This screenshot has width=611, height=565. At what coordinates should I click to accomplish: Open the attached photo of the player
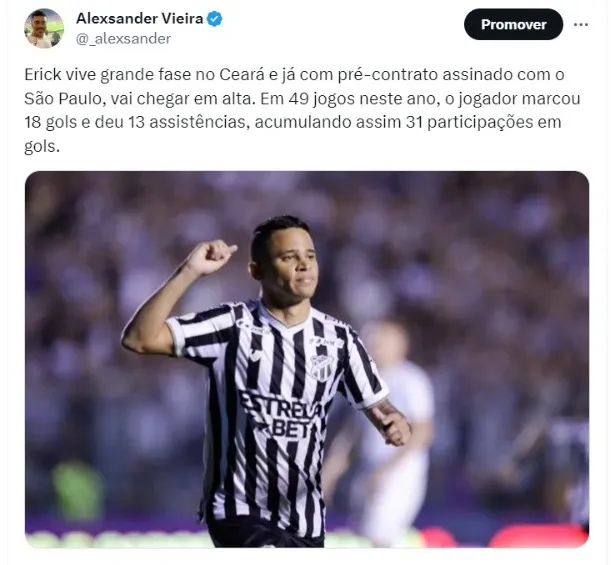(x=307, y=359)
